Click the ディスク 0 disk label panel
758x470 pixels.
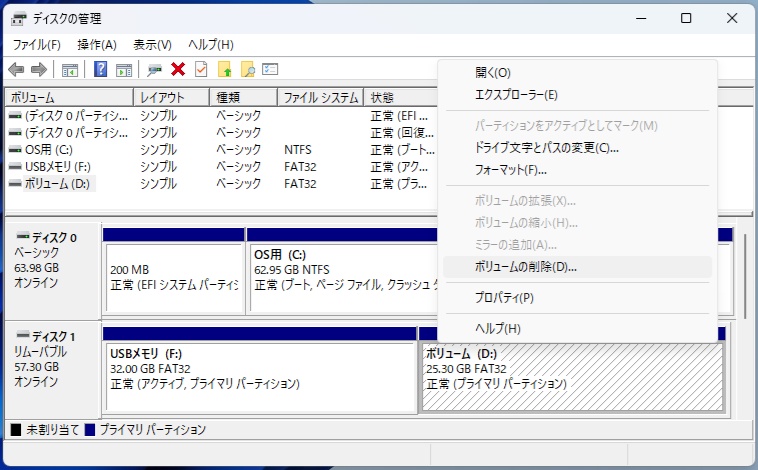(x=53, y=271)
